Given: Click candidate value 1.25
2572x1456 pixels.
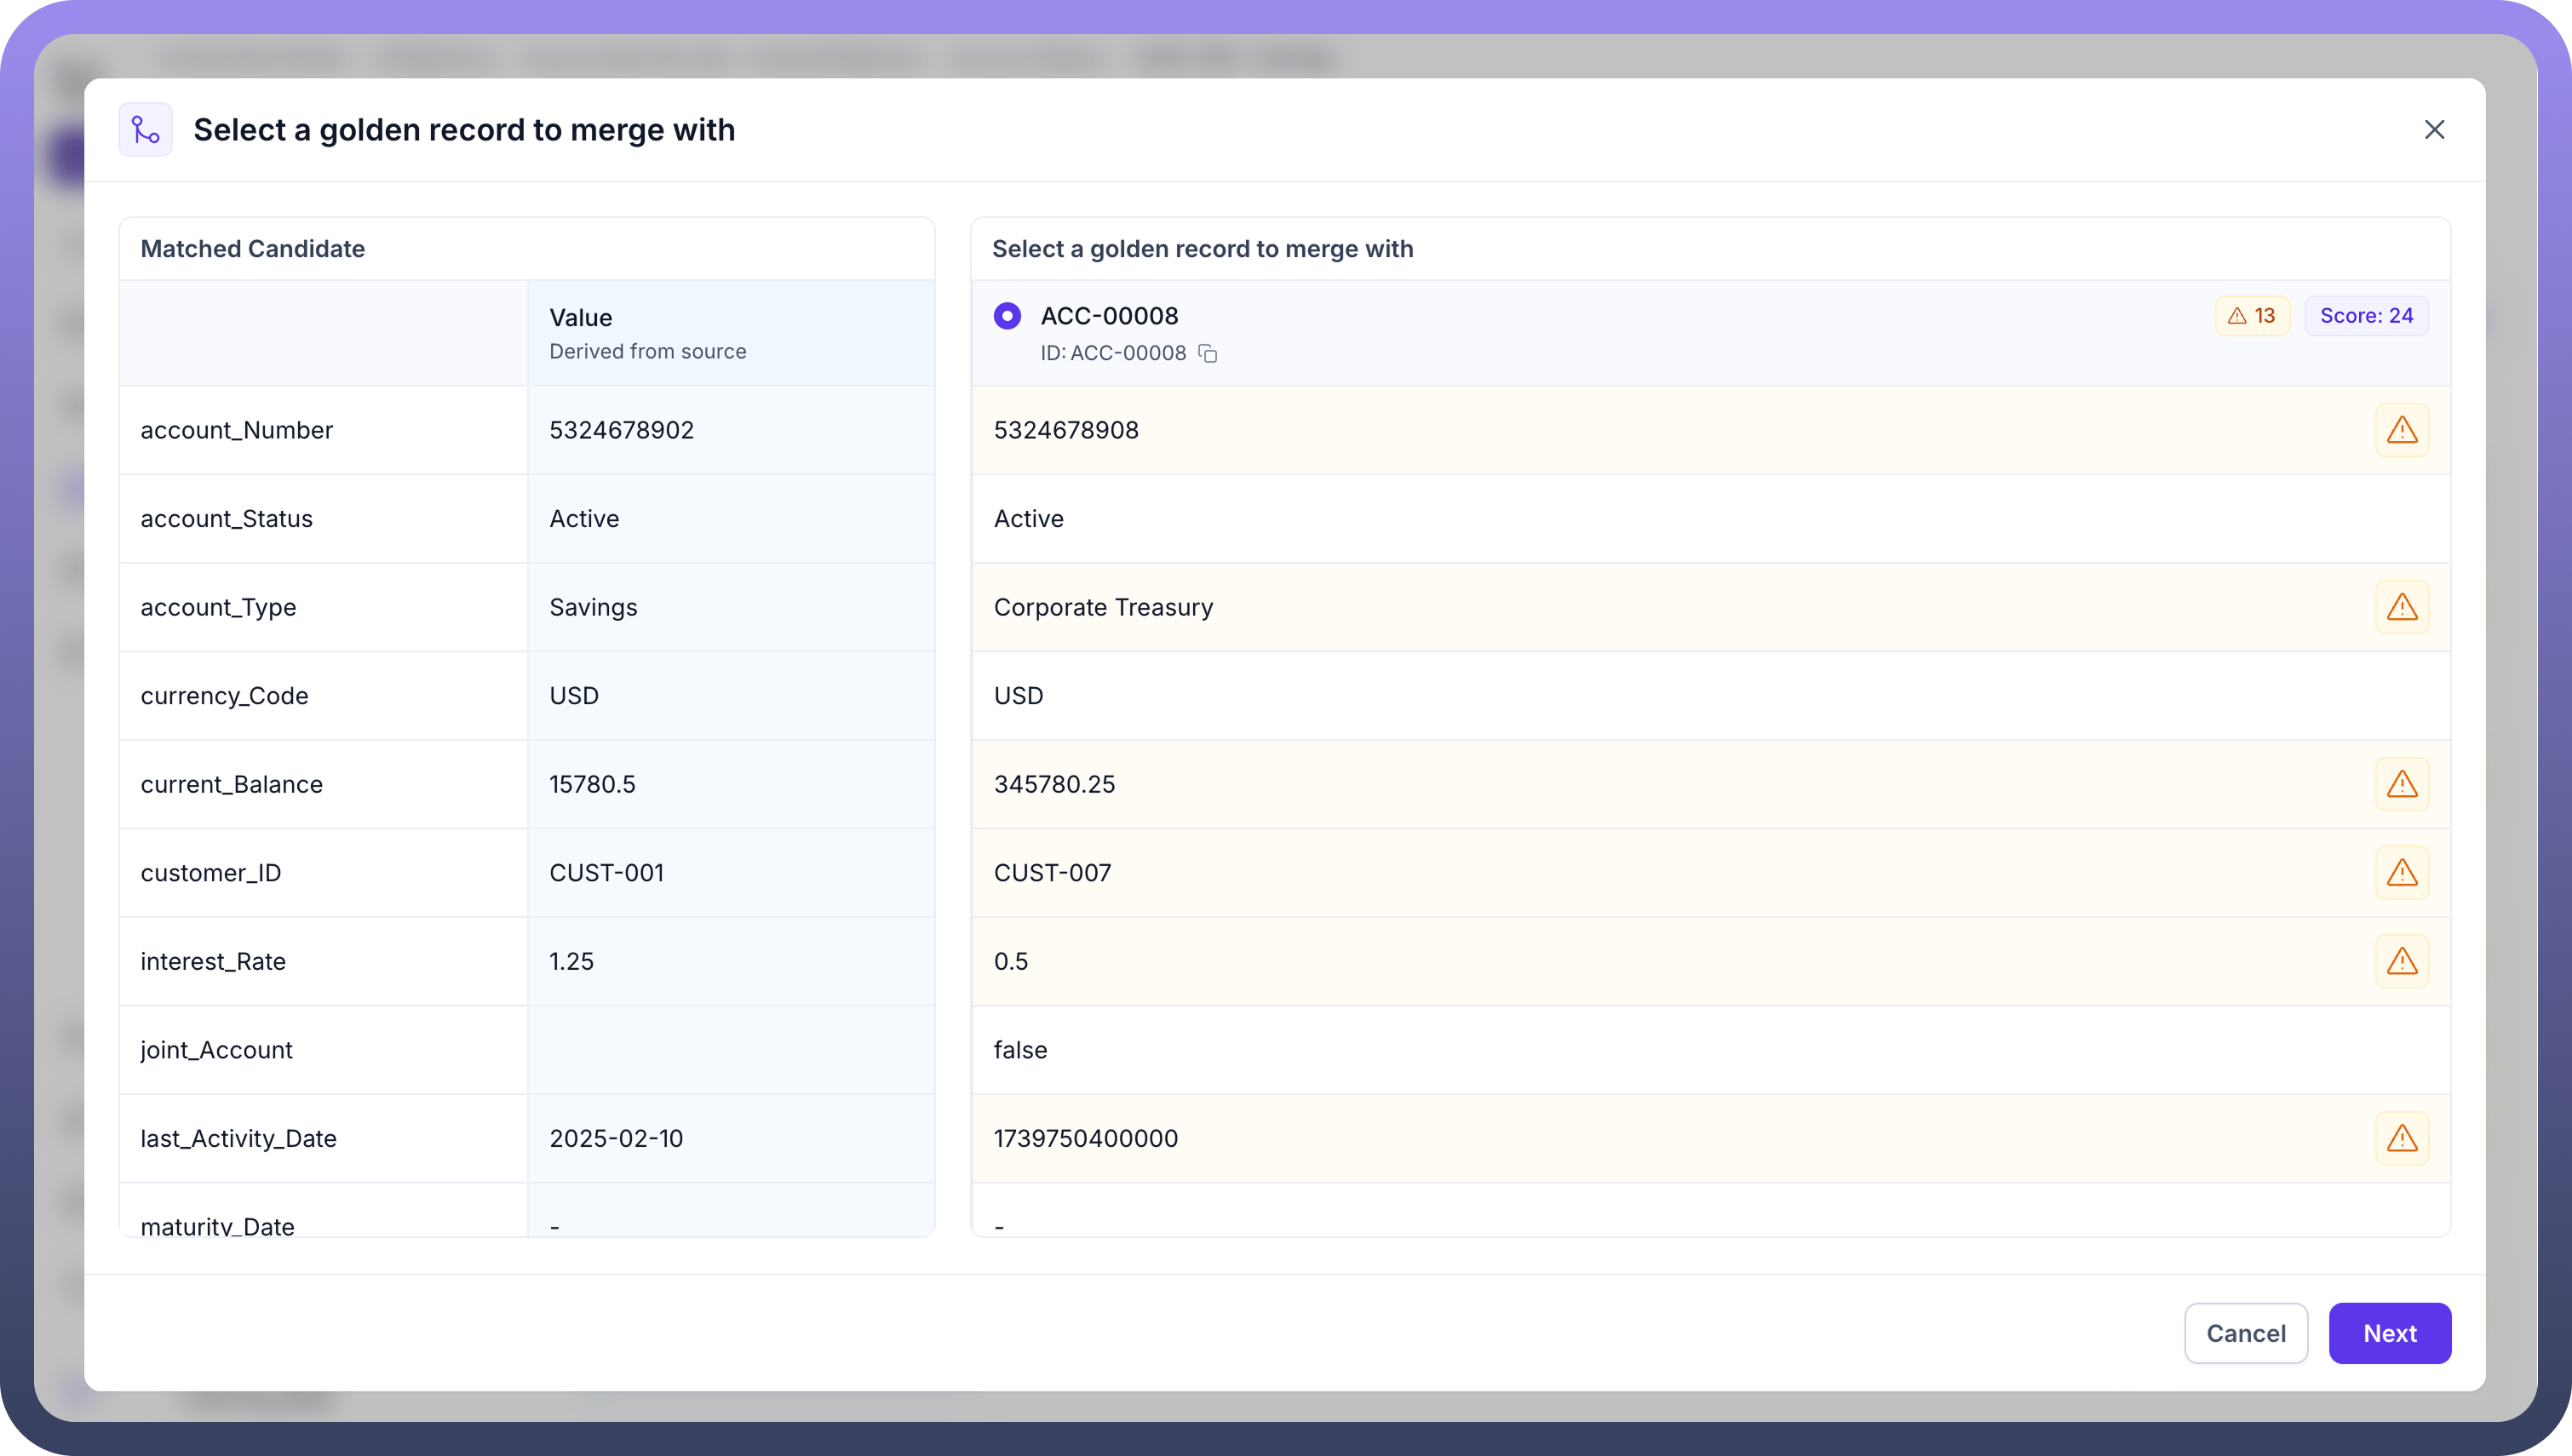Looking at the screenshot, I should click(571, 961).
